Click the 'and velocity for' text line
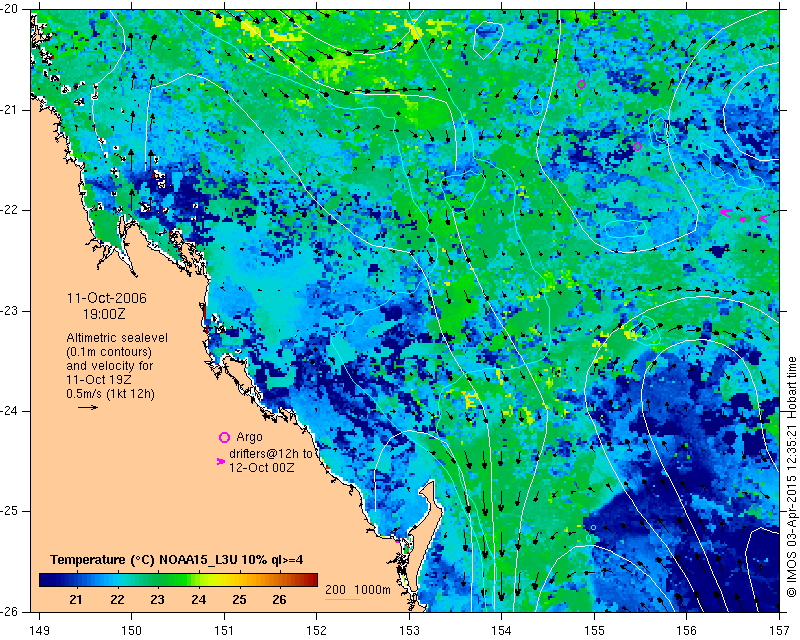Screen dimensions: 800x640 (110, 366)
